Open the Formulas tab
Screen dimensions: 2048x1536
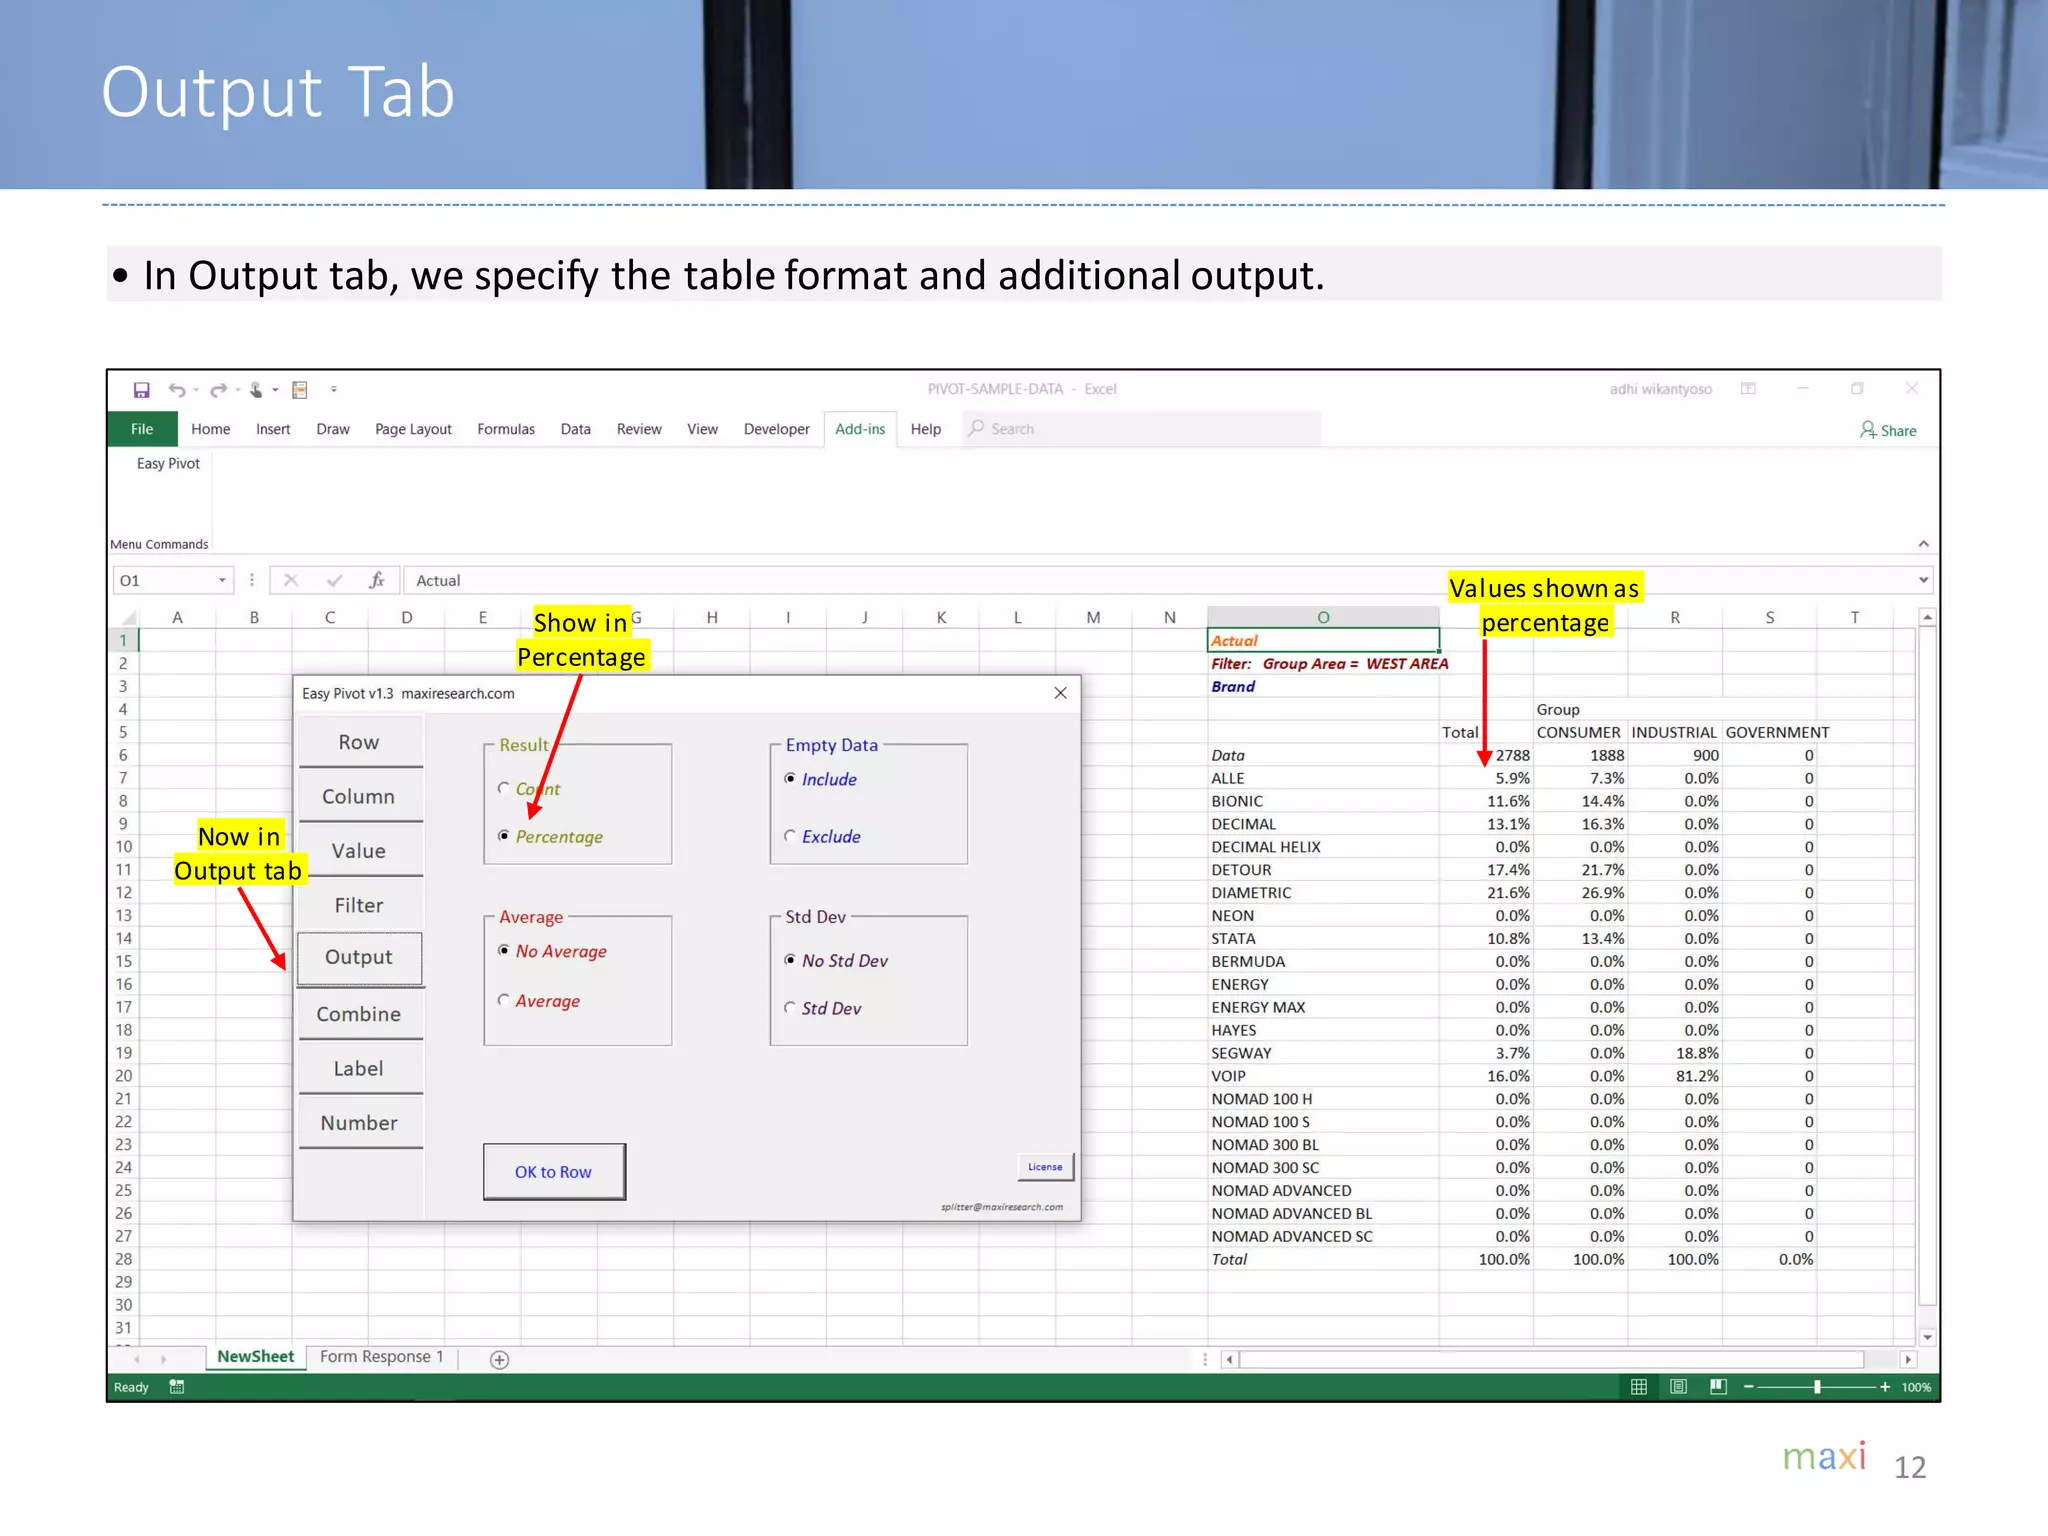[506, 429]
